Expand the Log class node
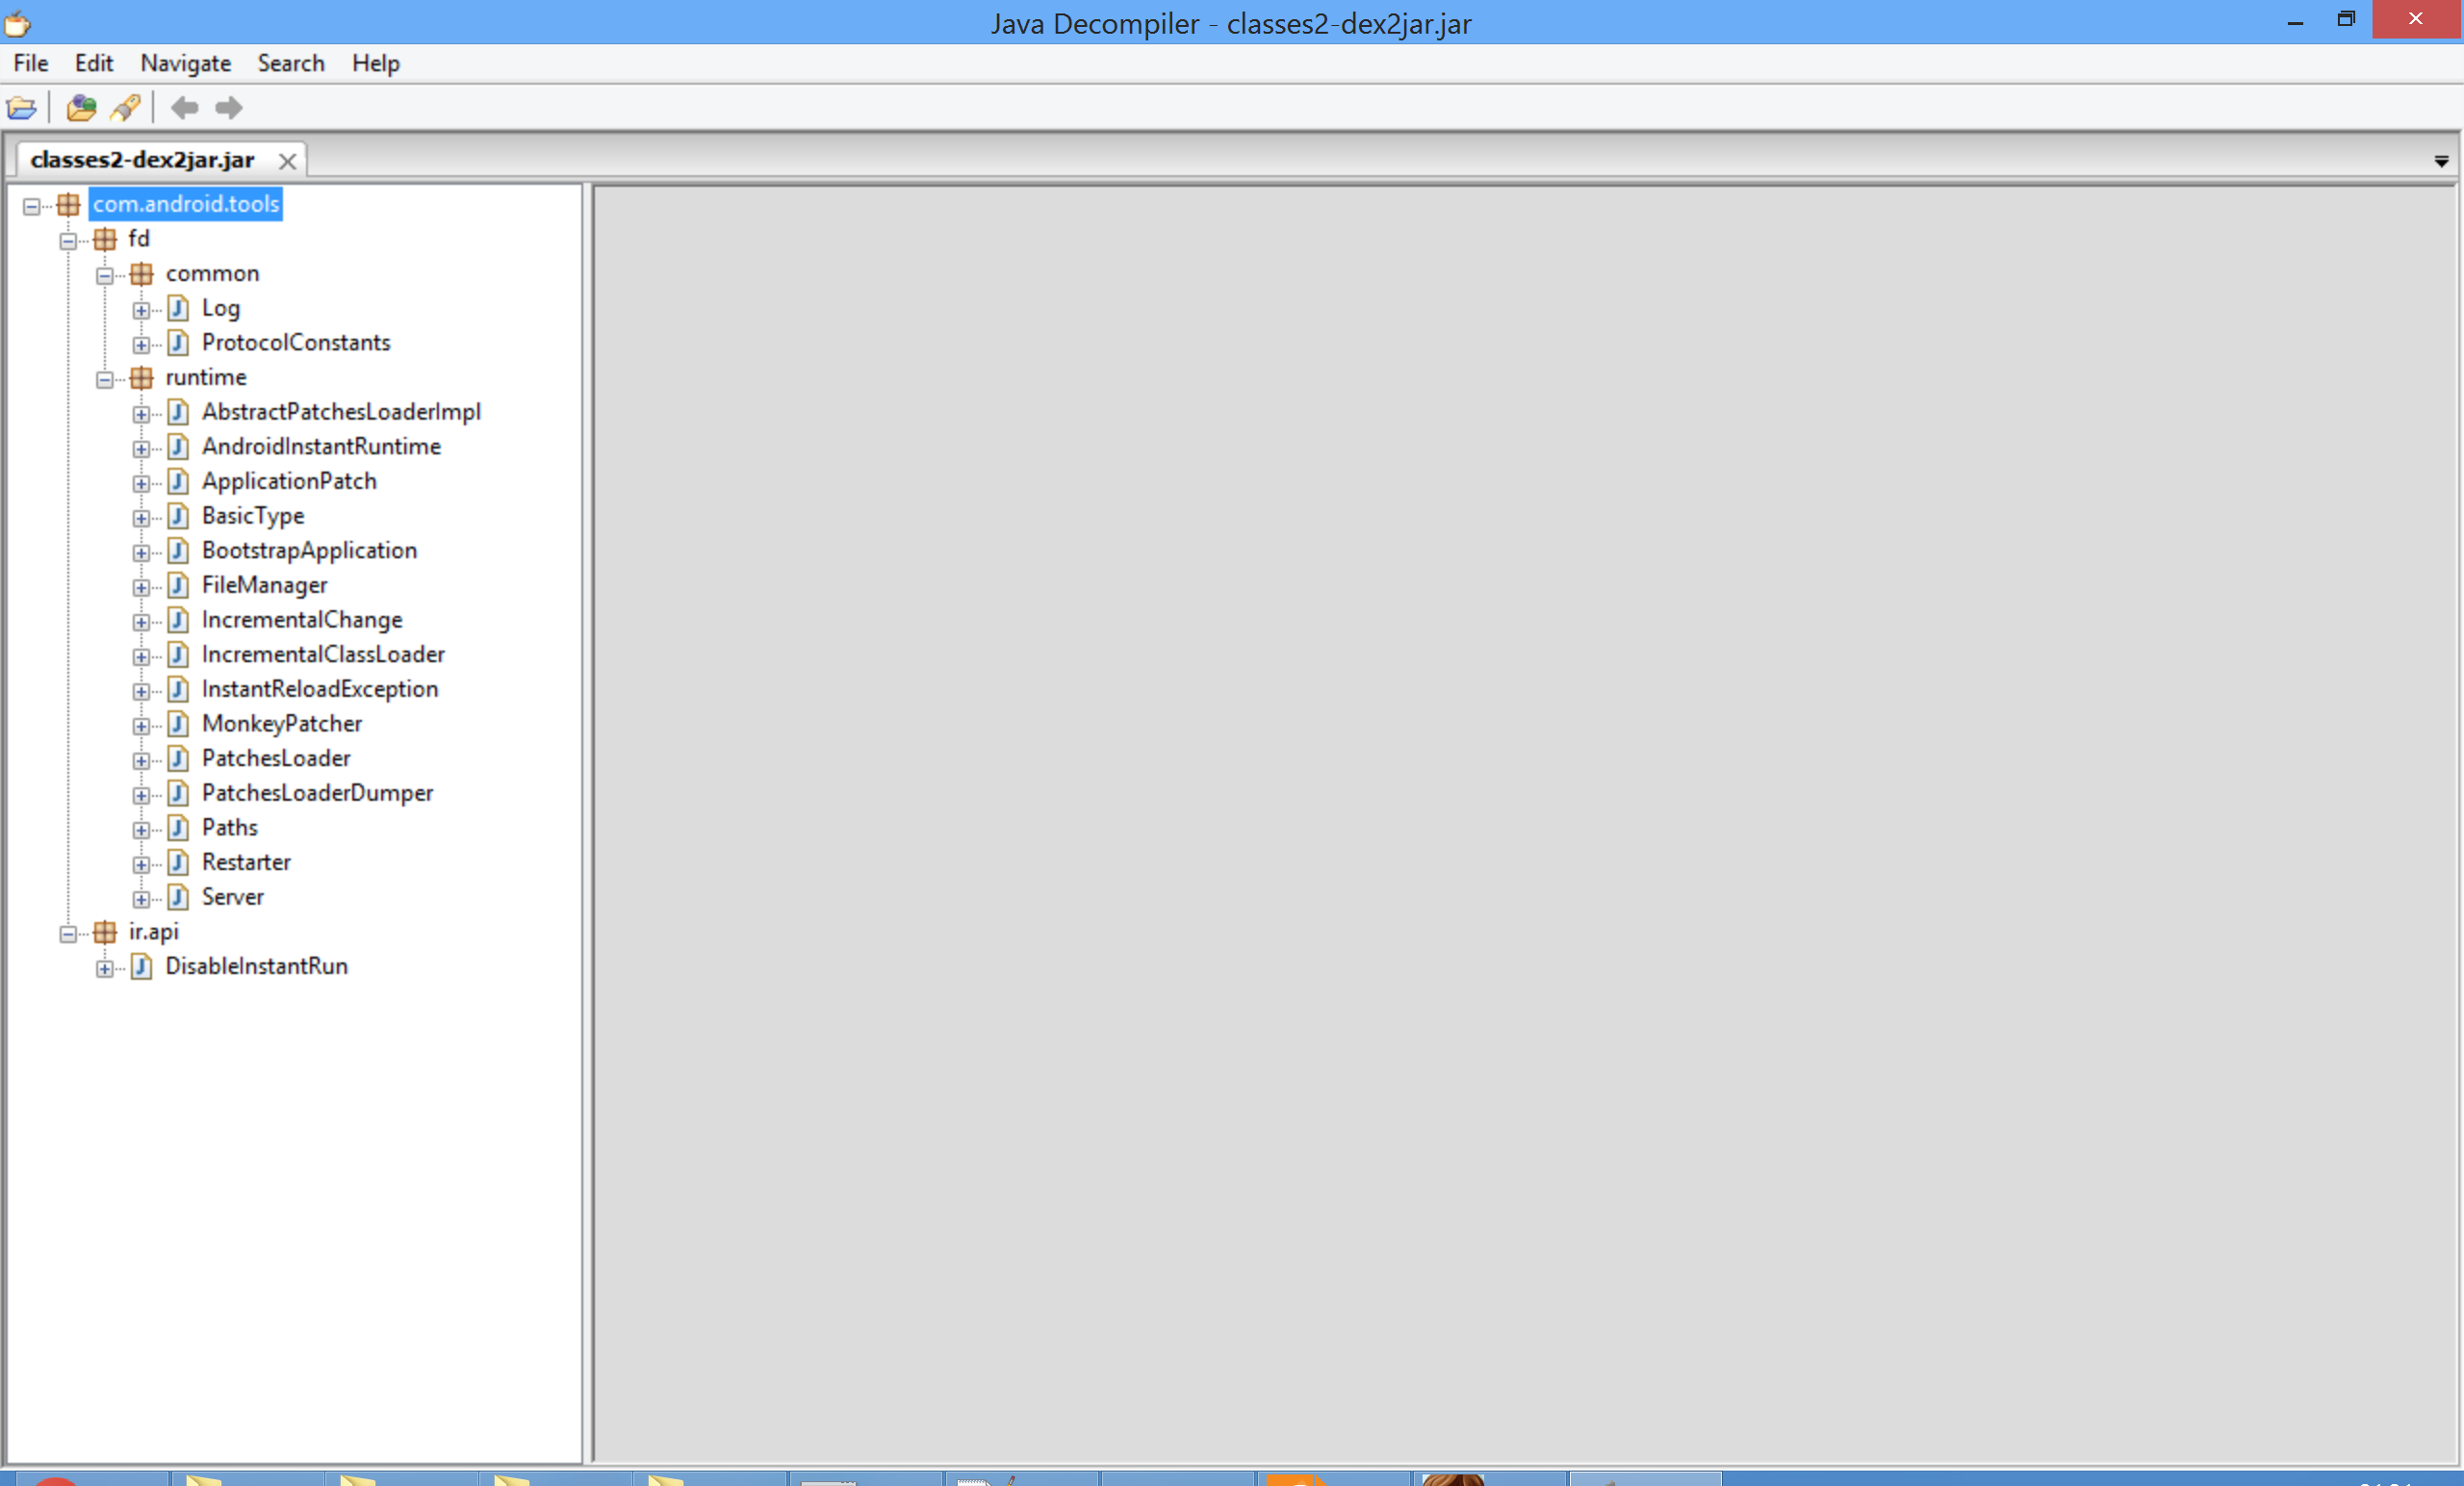2464x1486 pixels. 141,310
